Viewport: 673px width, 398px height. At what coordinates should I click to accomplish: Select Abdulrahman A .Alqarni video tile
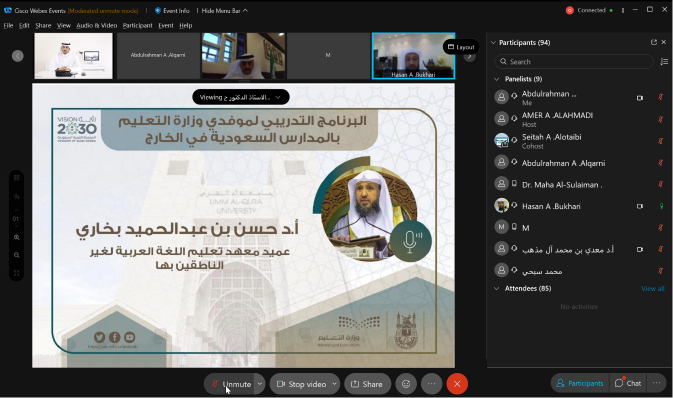[158, 56]
